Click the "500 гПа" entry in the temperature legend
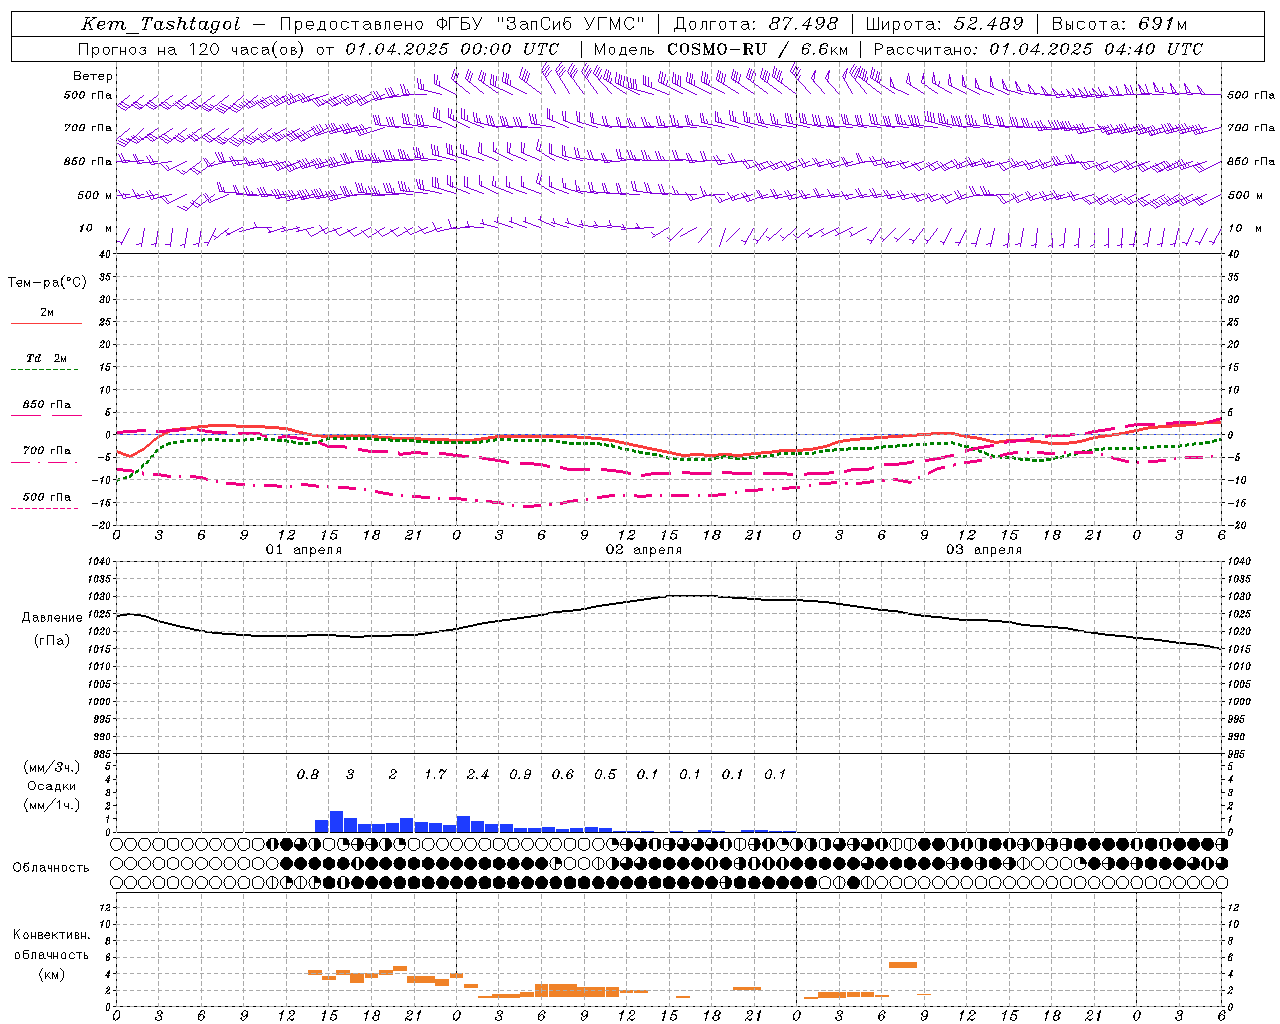1280x1024 pixels. pyautogui.click(x=47, y=497)
